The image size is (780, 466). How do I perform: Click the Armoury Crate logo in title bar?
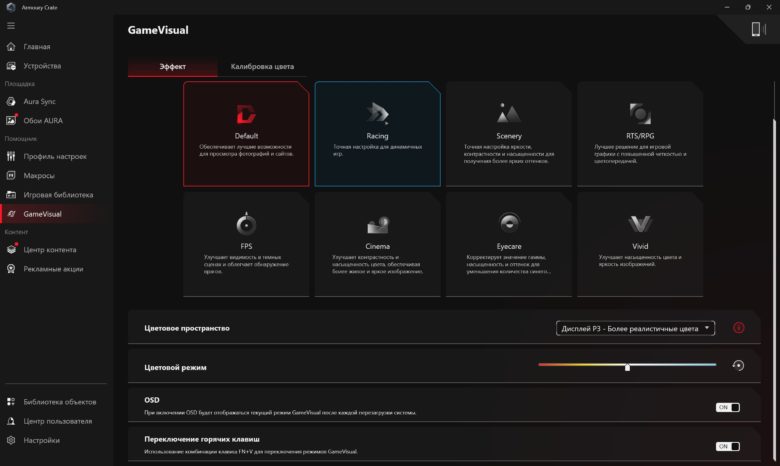coord(10,7)
